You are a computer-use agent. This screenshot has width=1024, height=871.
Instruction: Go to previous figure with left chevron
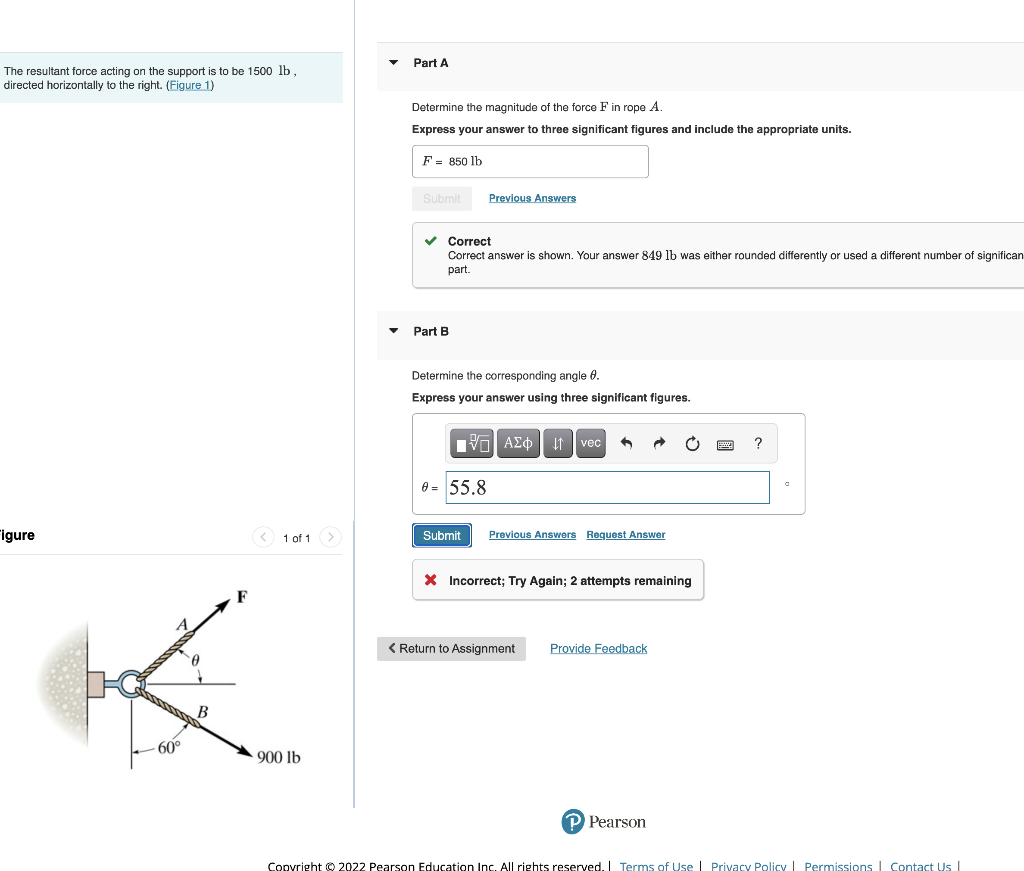pyautogui.click(x=262, y=537)
